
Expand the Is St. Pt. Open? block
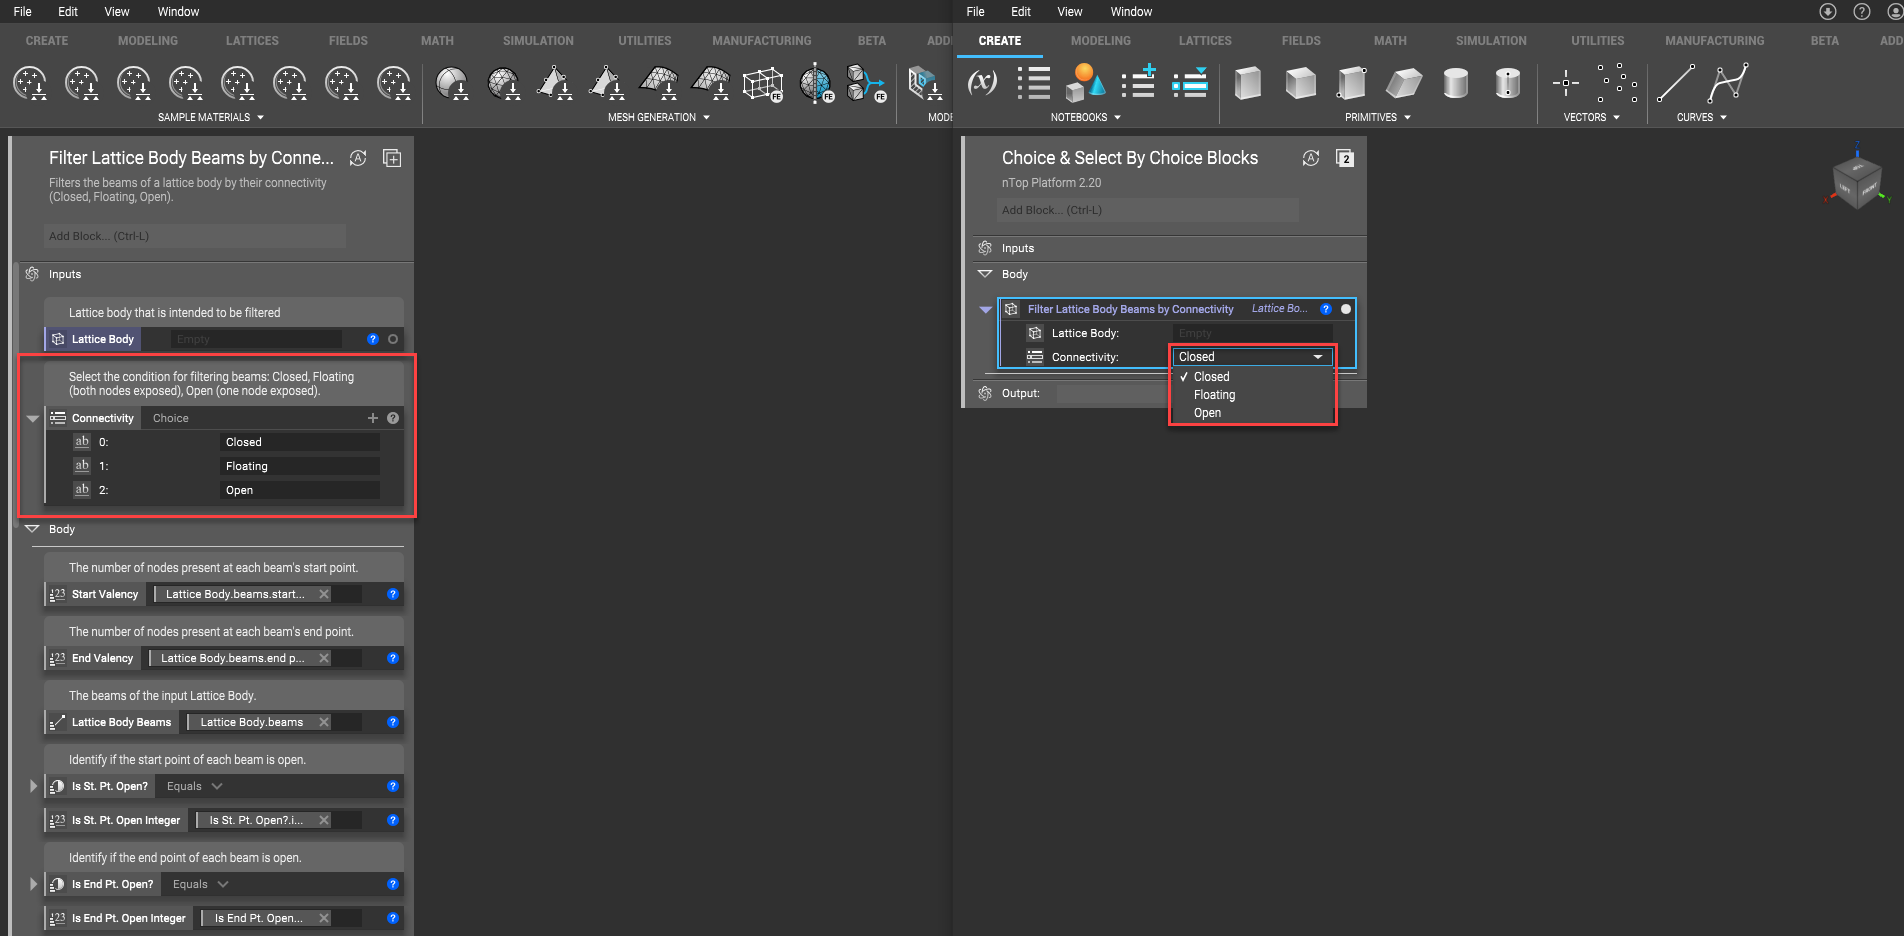click(33, 786)
